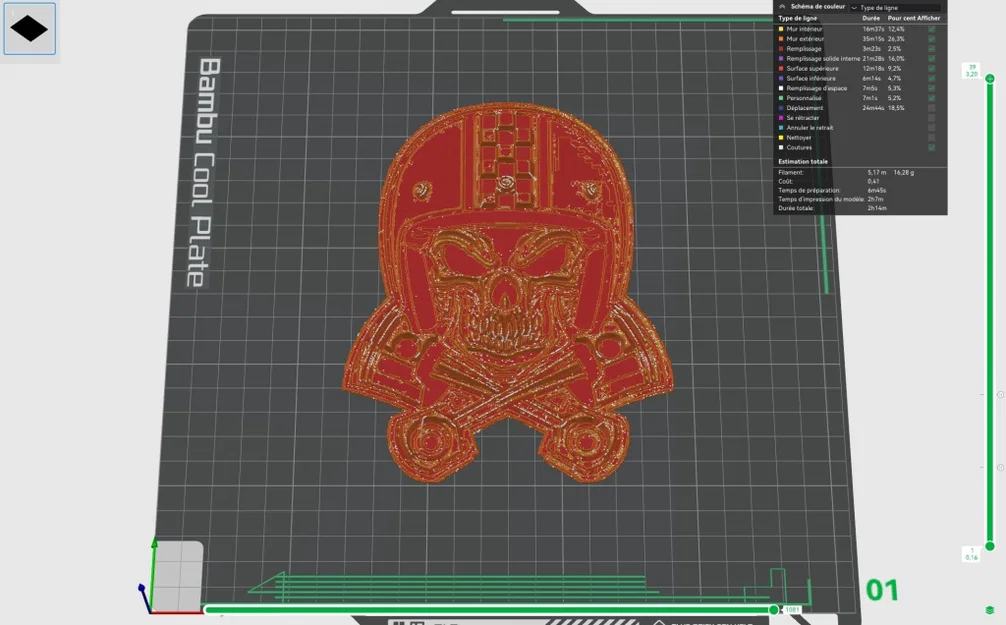Click the Type de ligne column header
This screenshot has height=625, width=1006.
(797, 19)
